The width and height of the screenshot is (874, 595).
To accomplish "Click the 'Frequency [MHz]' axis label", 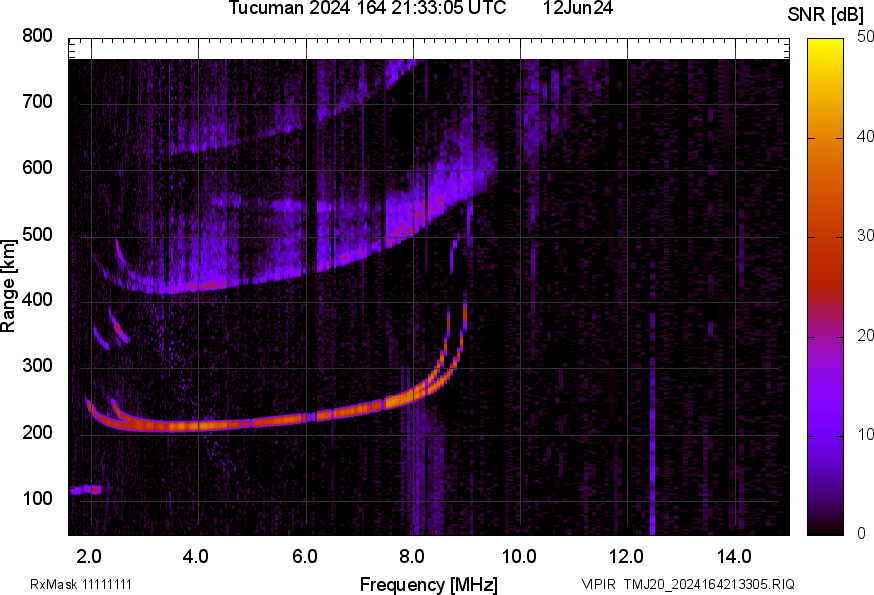I will pyautogui.click(x=429, y=585).
